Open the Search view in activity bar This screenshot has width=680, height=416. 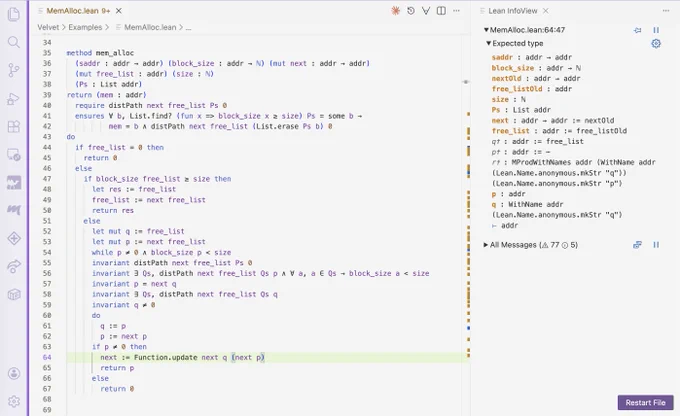[x=14, y=42]
